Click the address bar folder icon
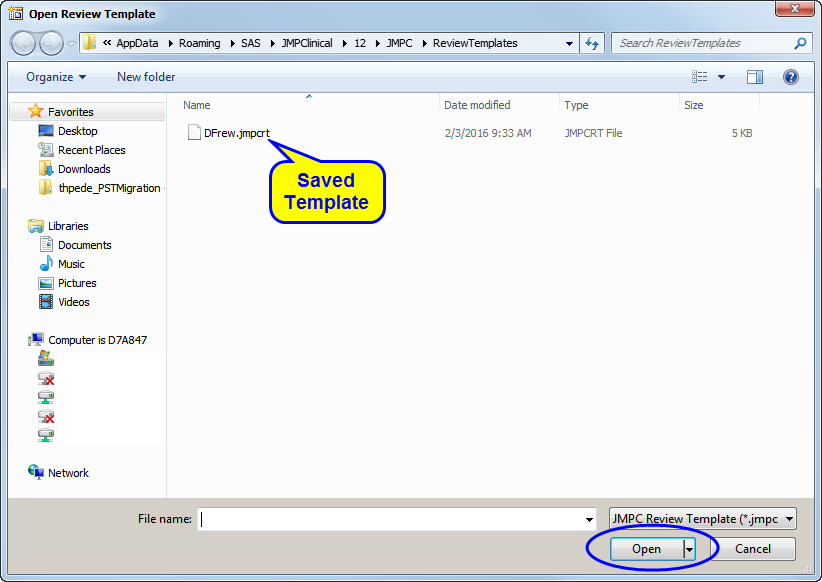Image resolution: width=822 pixels, height=582 pixels. (x=90, y=42)
